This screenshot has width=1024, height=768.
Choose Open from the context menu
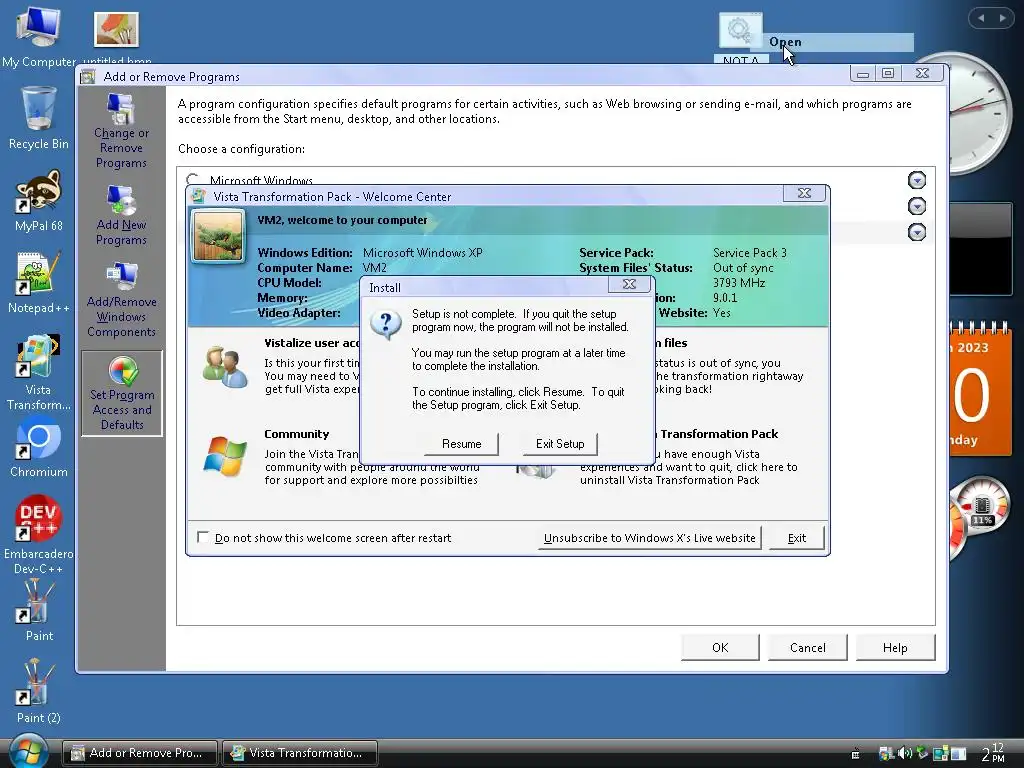pyautogui.click(x=832, y=42)
